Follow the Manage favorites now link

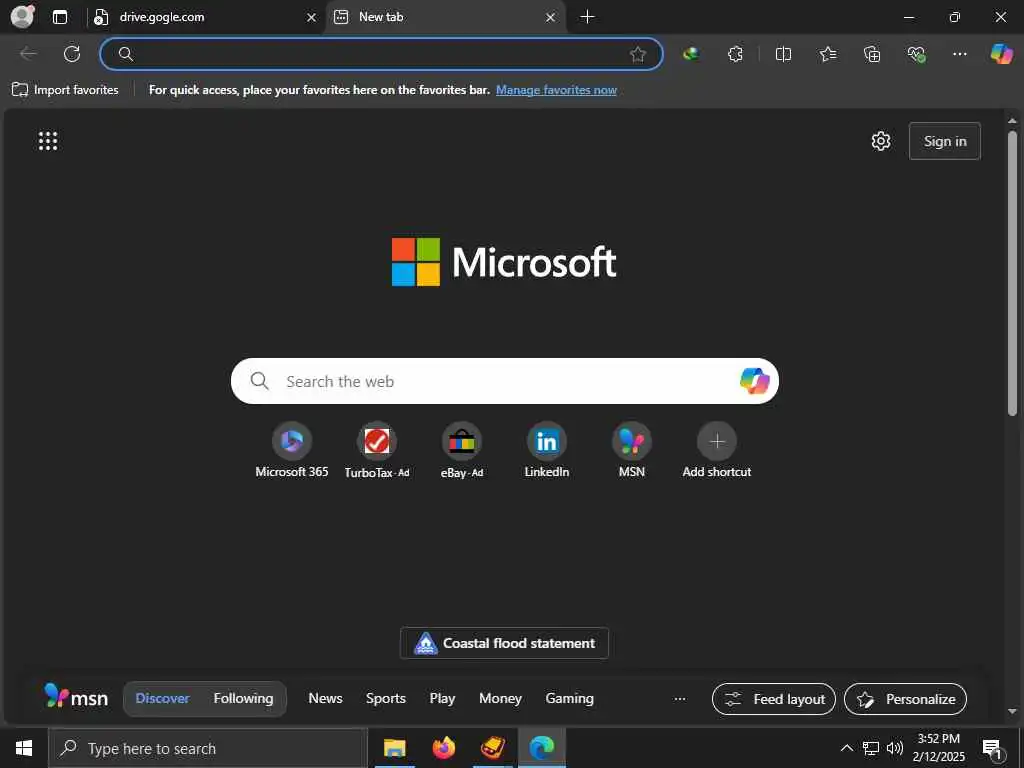556,90
